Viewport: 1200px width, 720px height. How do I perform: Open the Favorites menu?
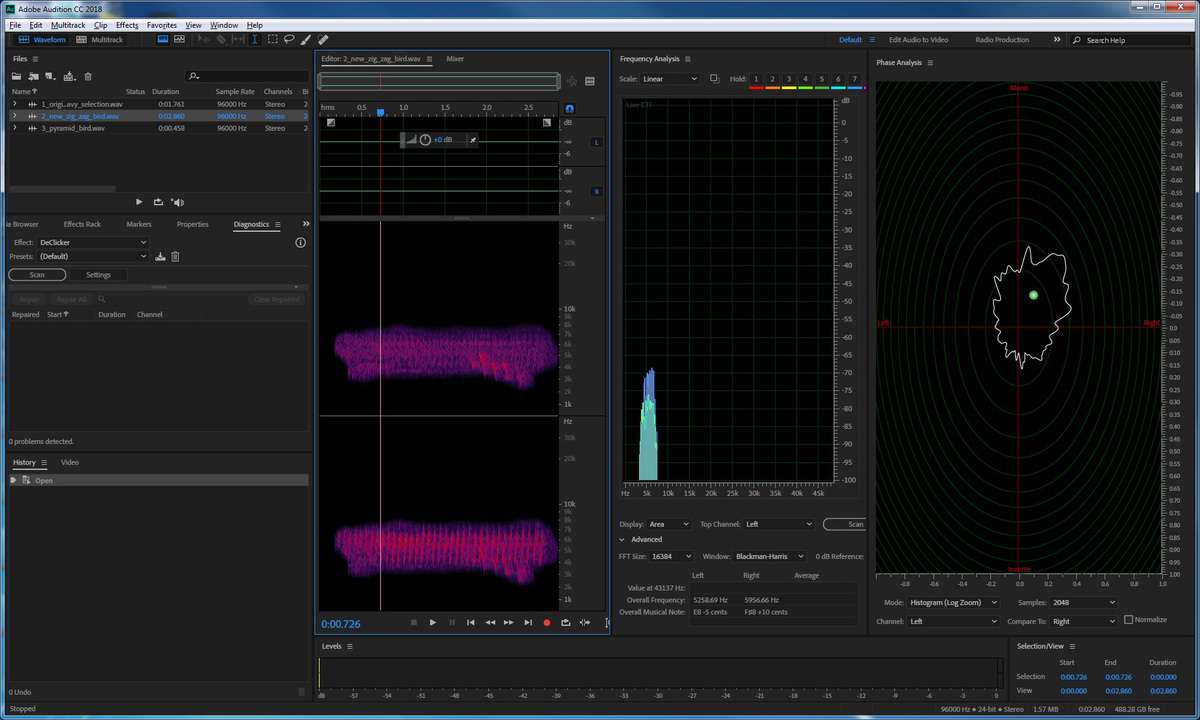161,25
